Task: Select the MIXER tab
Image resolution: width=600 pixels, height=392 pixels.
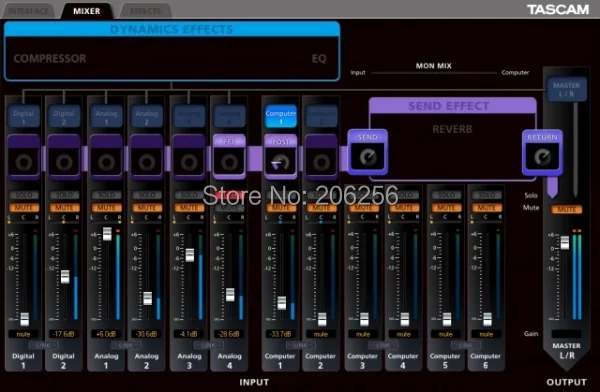Action: coord(87,11)
